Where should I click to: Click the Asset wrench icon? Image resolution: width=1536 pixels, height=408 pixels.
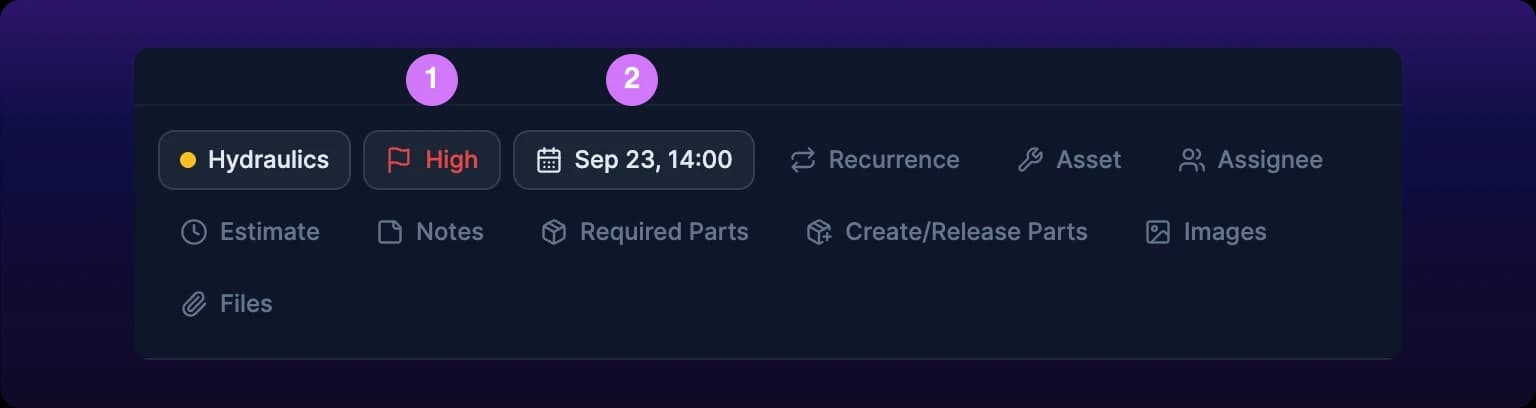[1030, 160]
